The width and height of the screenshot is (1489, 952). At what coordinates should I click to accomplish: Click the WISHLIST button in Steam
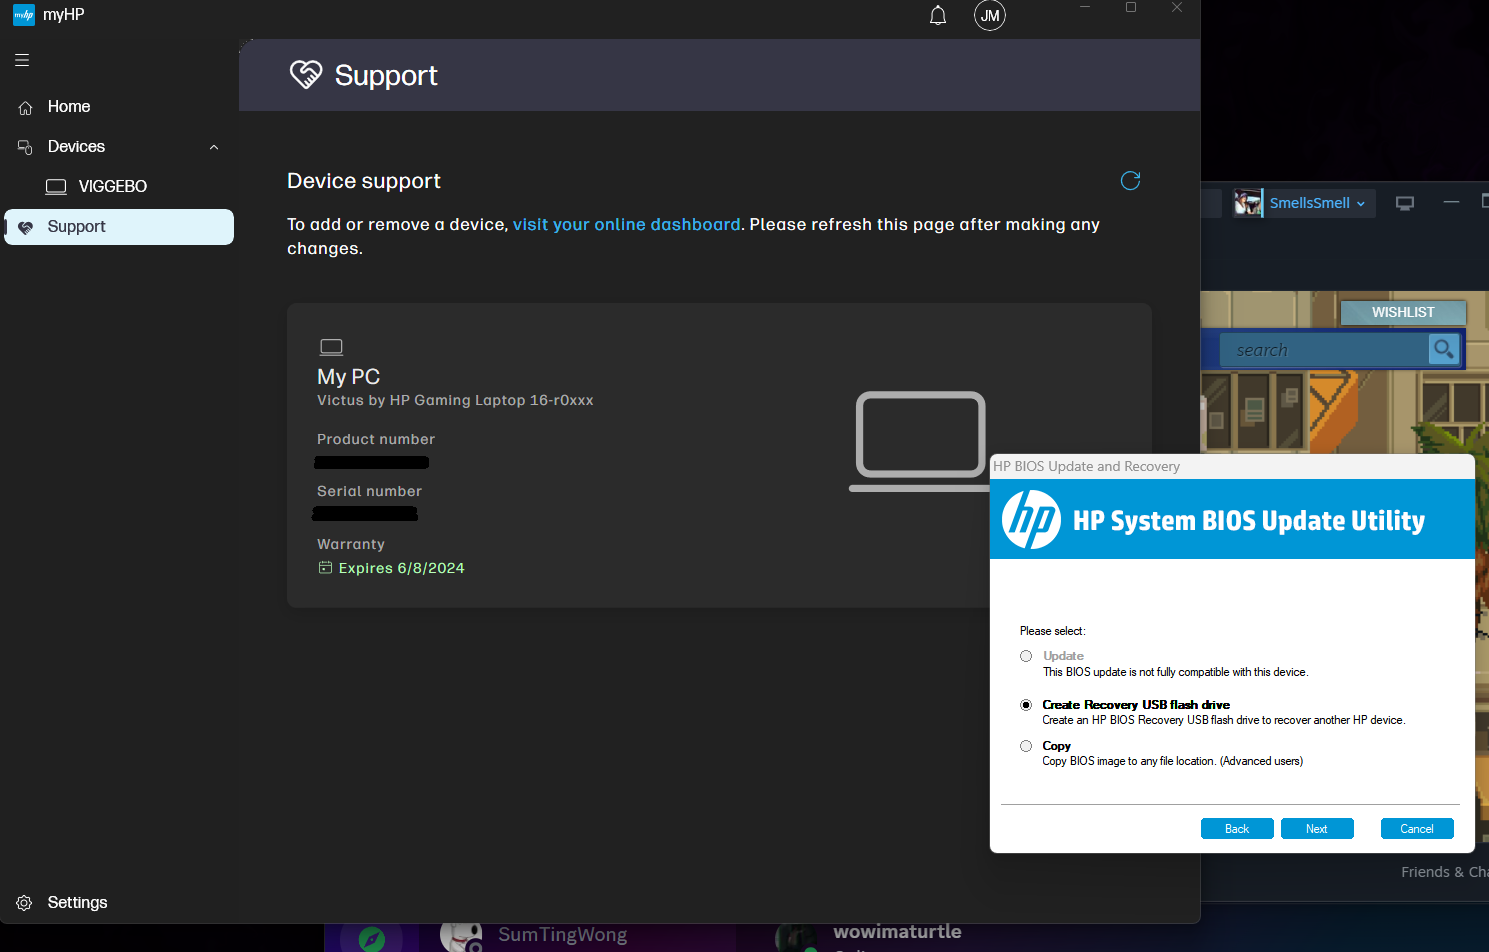1403,313
